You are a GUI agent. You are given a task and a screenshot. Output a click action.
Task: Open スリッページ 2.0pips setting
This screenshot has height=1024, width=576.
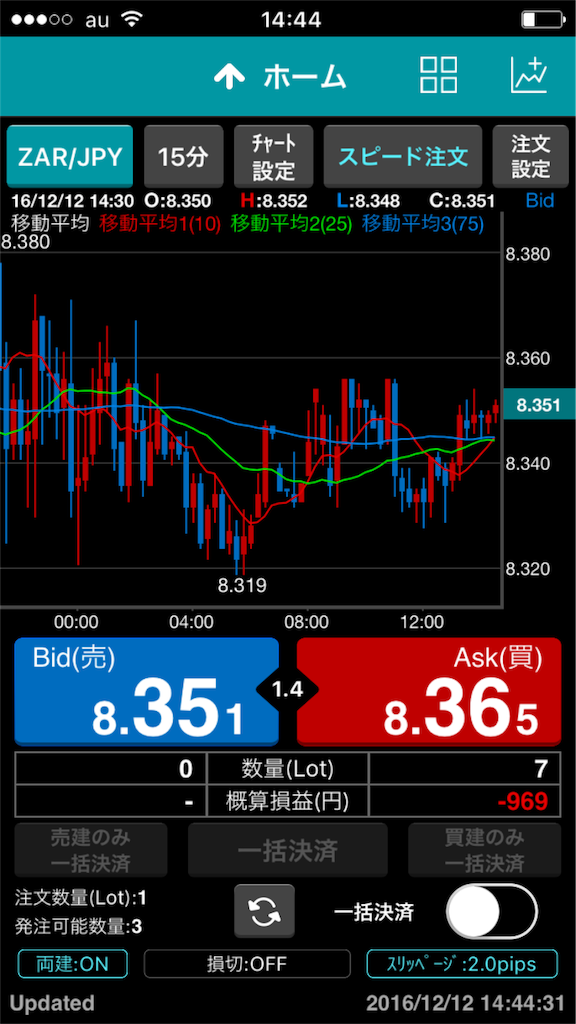[x=462, y=963]
